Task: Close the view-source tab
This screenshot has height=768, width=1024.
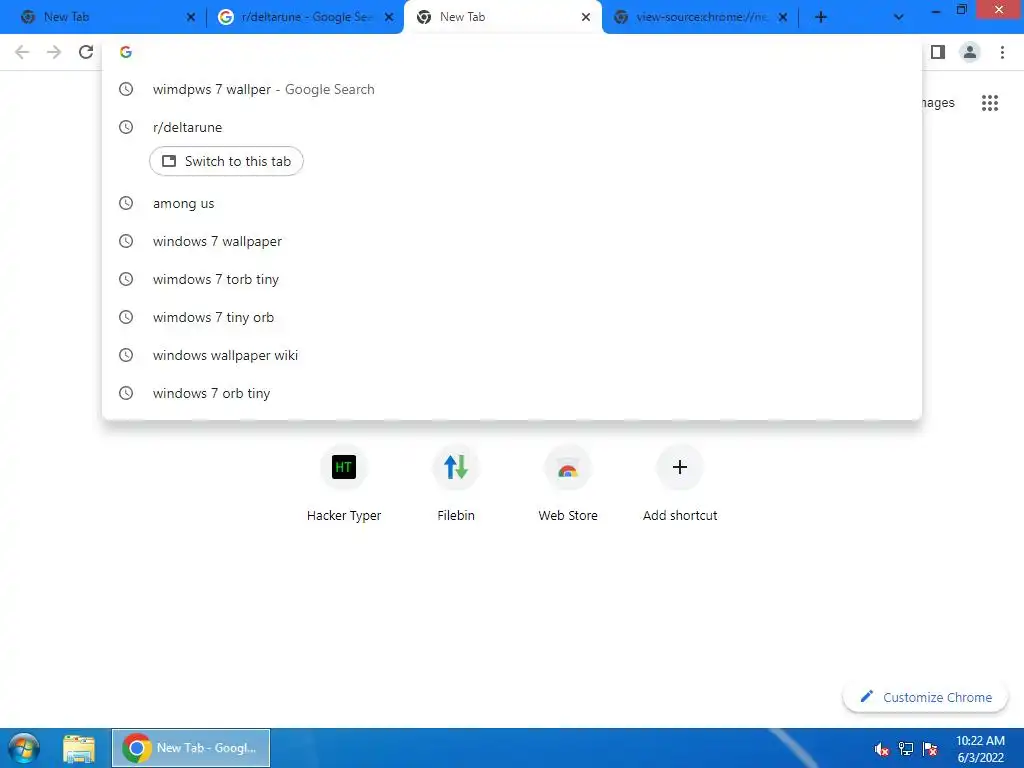Action: [x=782, y=17]
